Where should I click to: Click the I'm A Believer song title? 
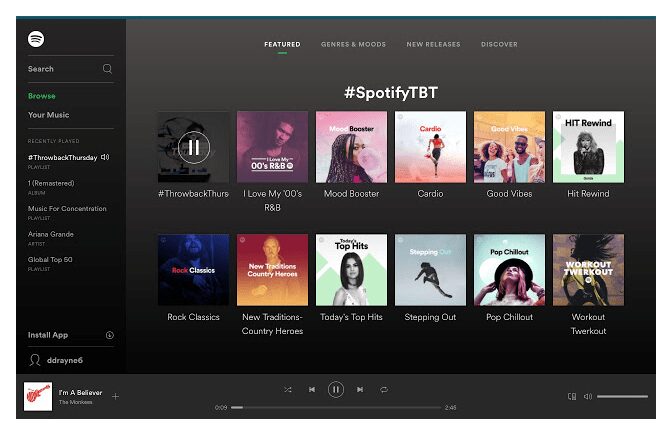pyautogui.click(x=80, y=393)
